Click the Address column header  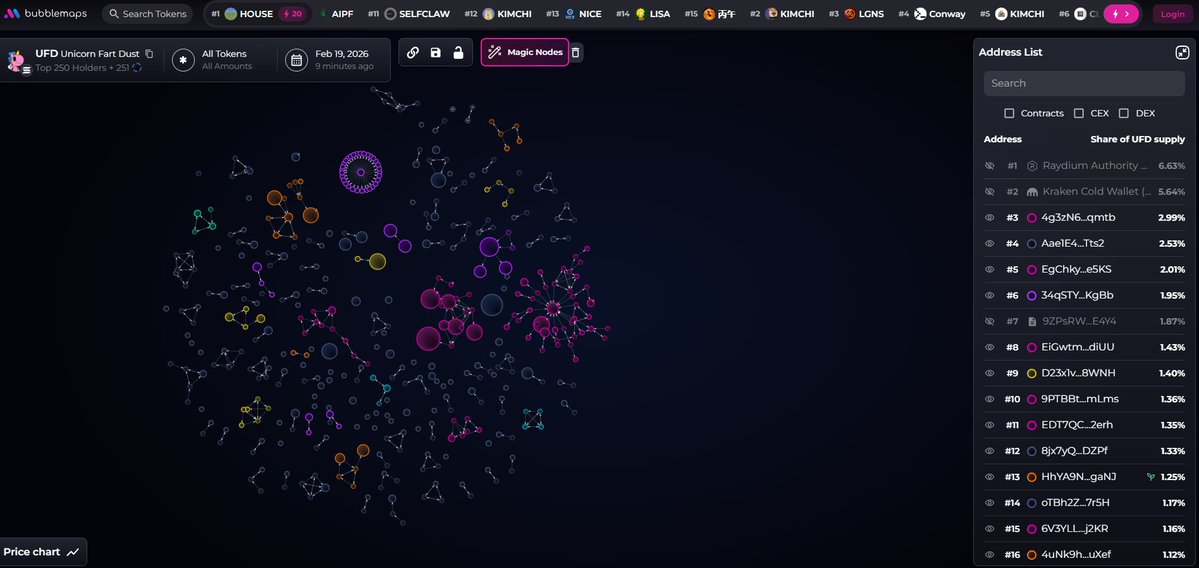[x=1002, y=139]
